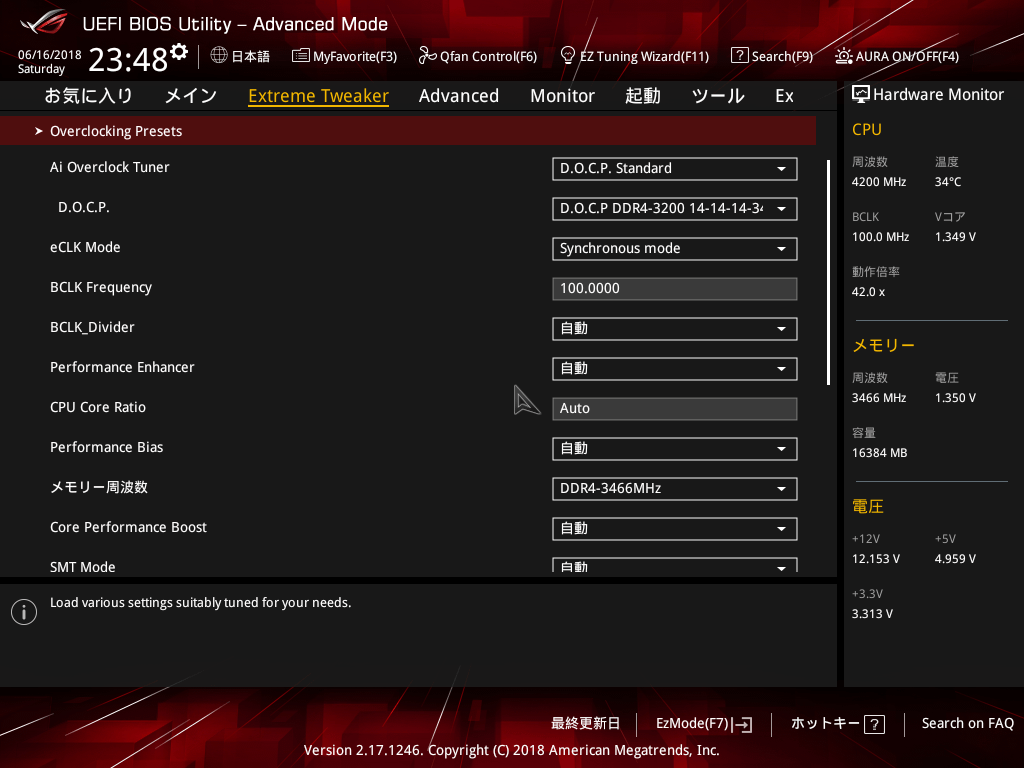Select the SMT Mode label
The width and height of the screenshot is (1024, 768).
coord(82,567)
